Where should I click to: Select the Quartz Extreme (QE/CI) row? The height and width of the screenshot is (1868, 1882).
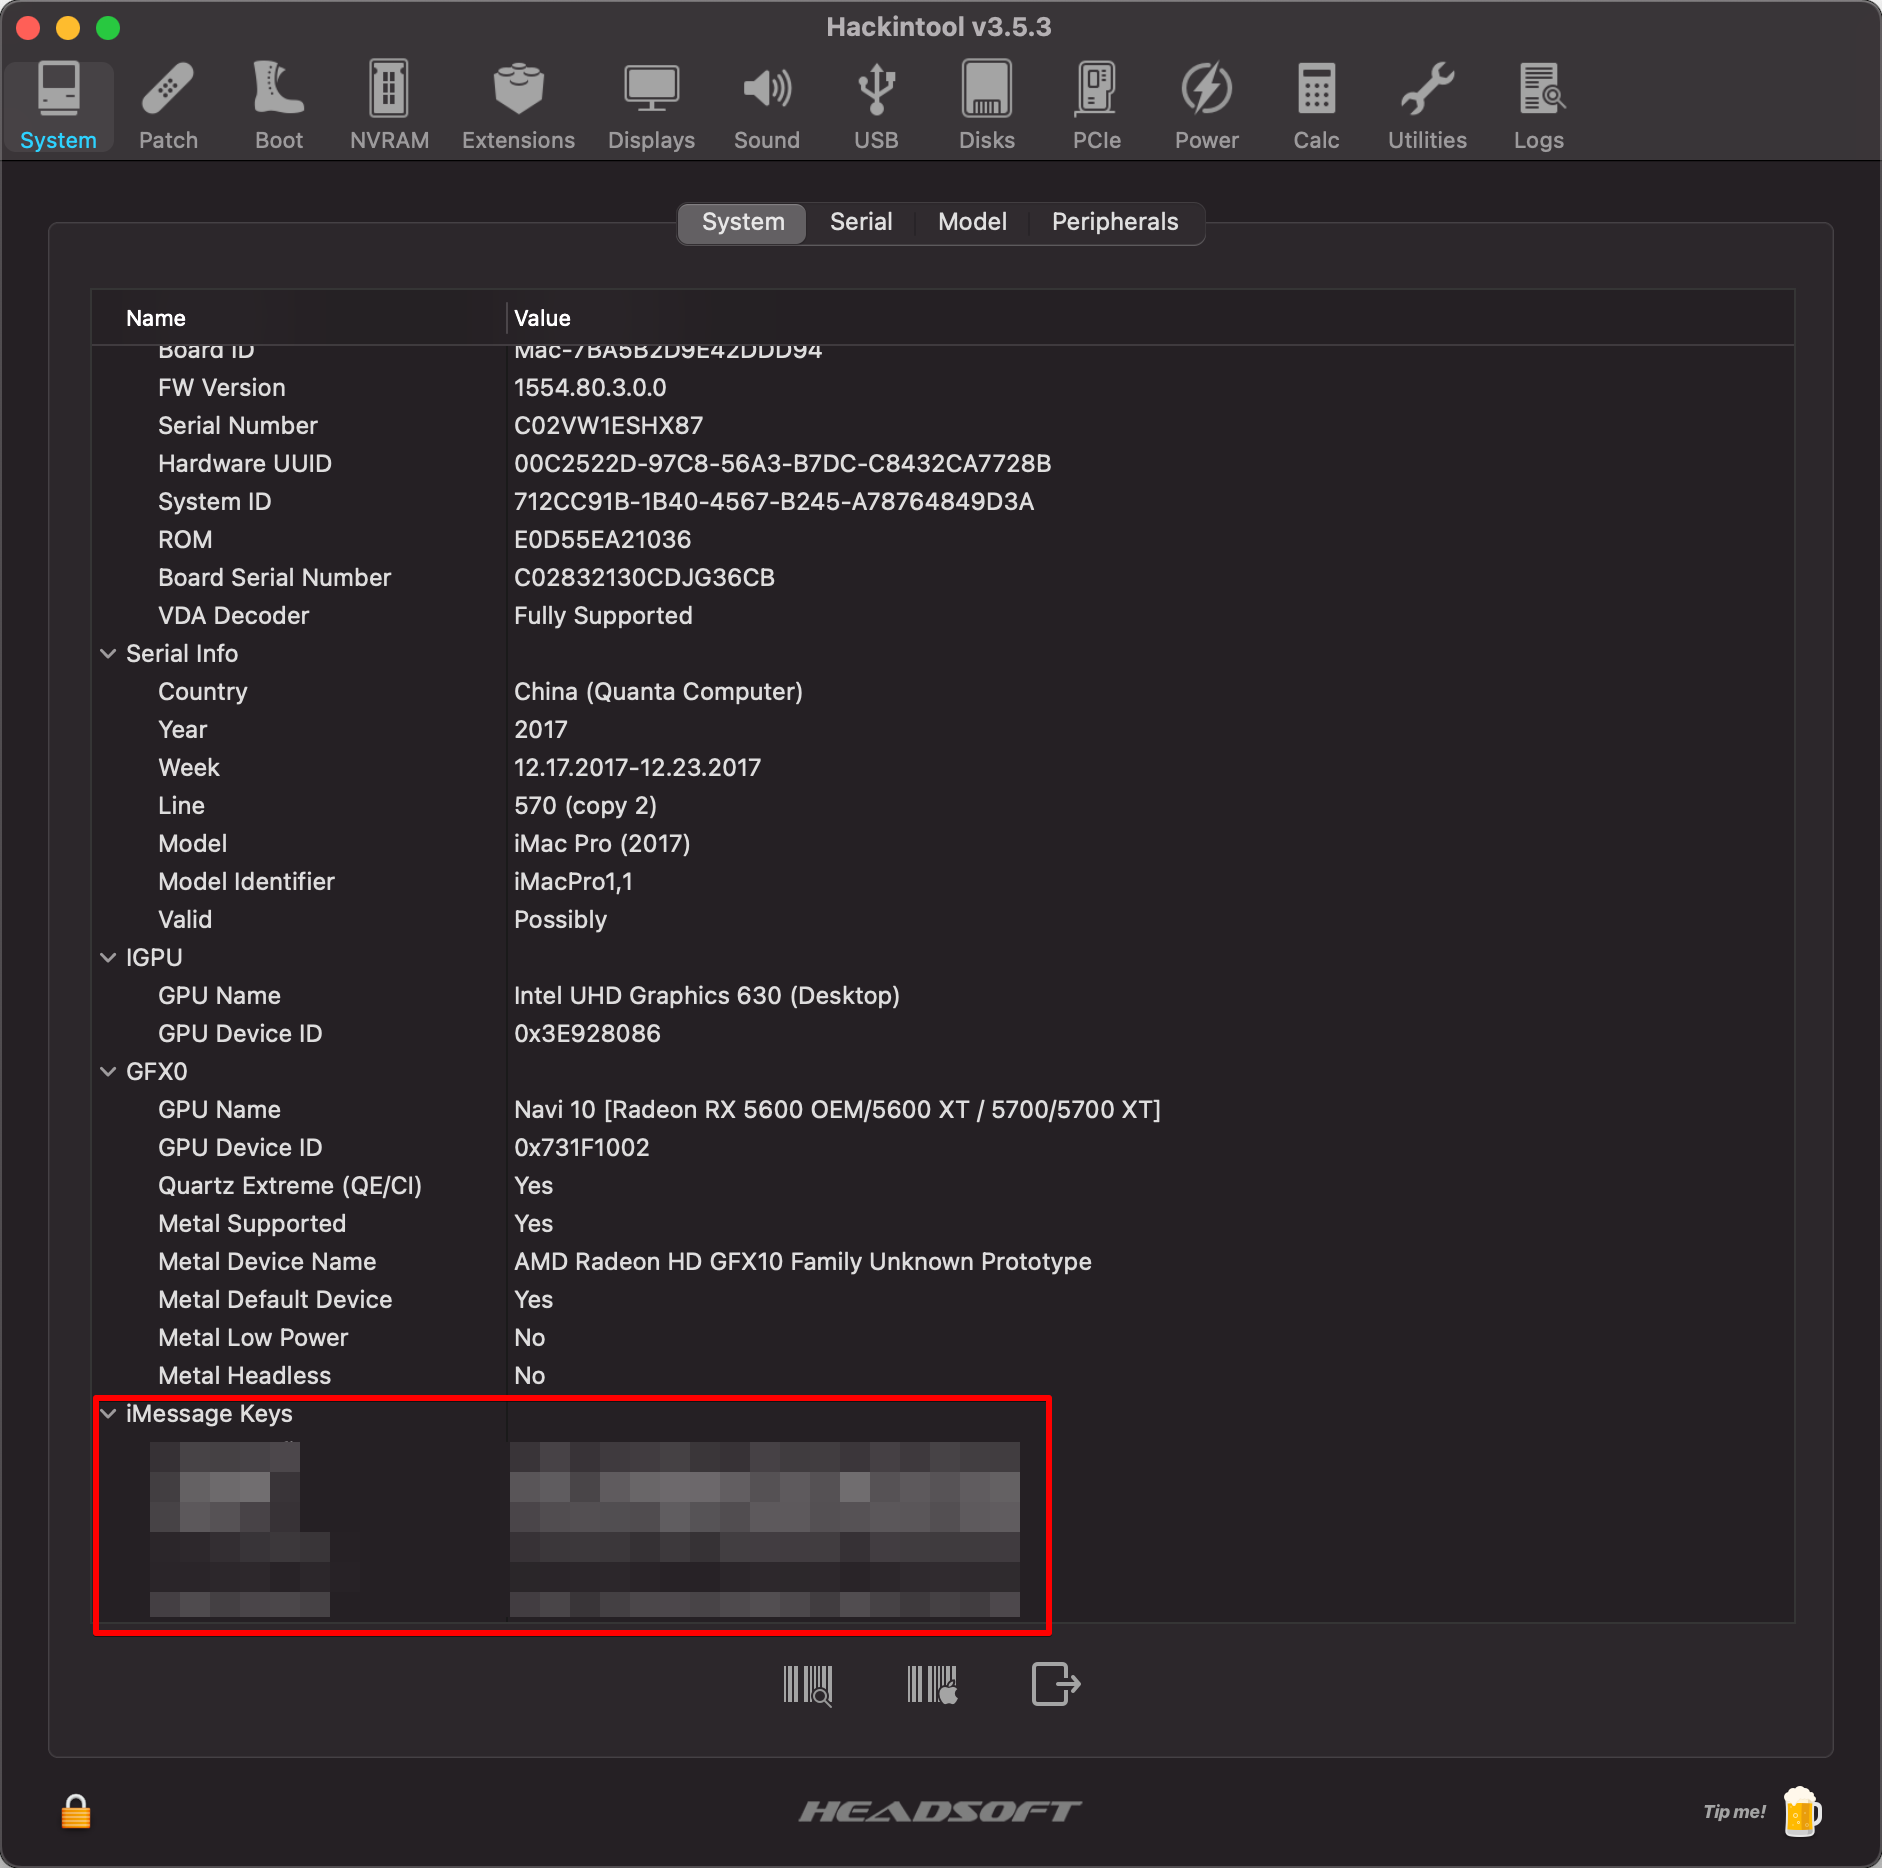[x=943, y=1186]
